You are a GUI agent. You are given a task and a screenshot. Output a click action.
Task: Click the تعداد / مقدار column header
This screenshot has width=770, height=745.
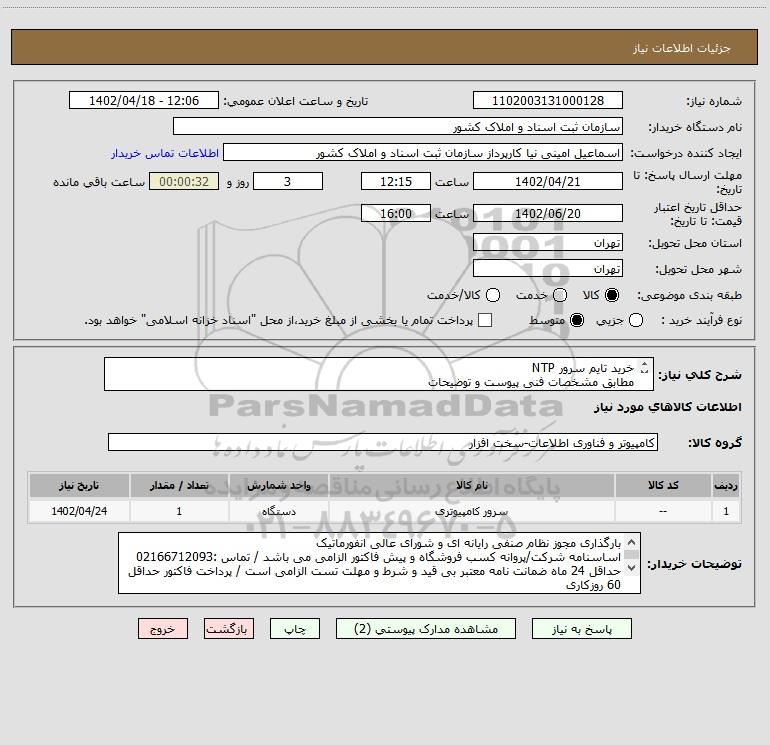tap(179, 485)
